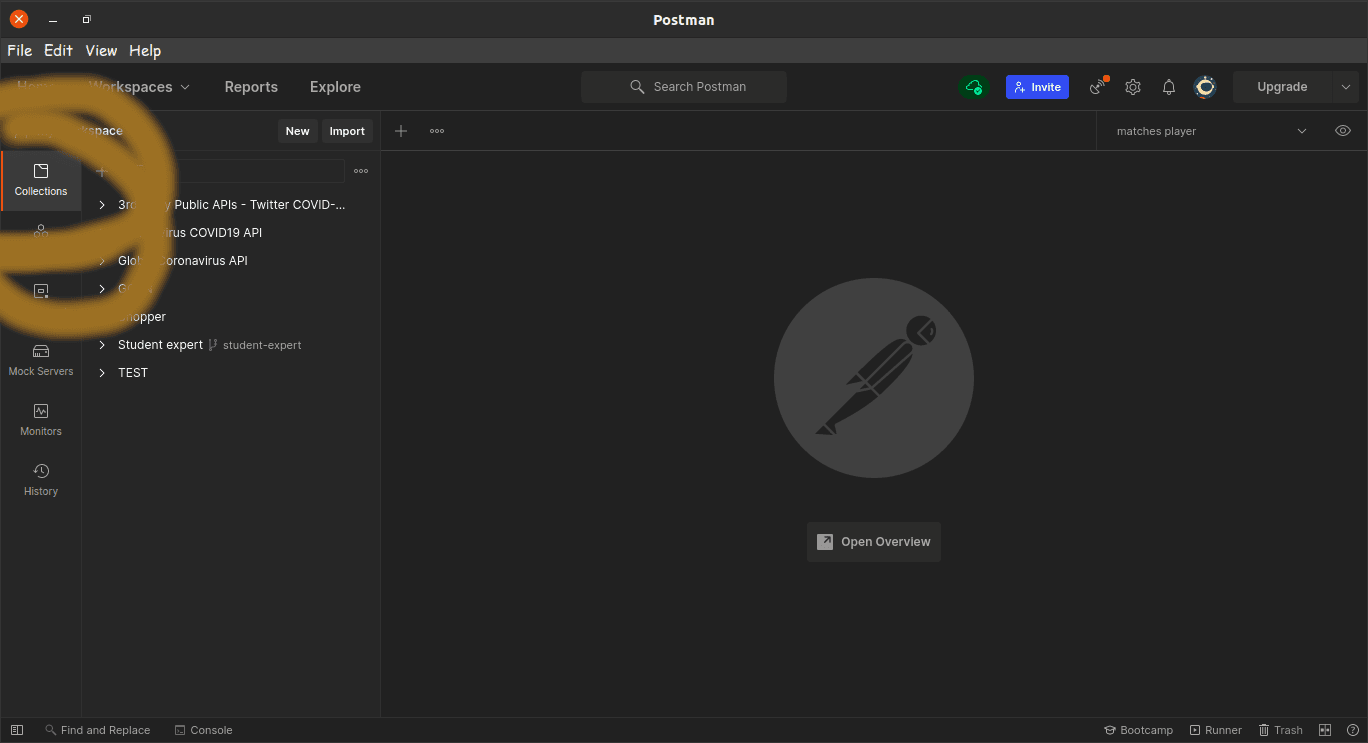
Task: Open the History sidebar panel
Action: (x=41, y=481)
